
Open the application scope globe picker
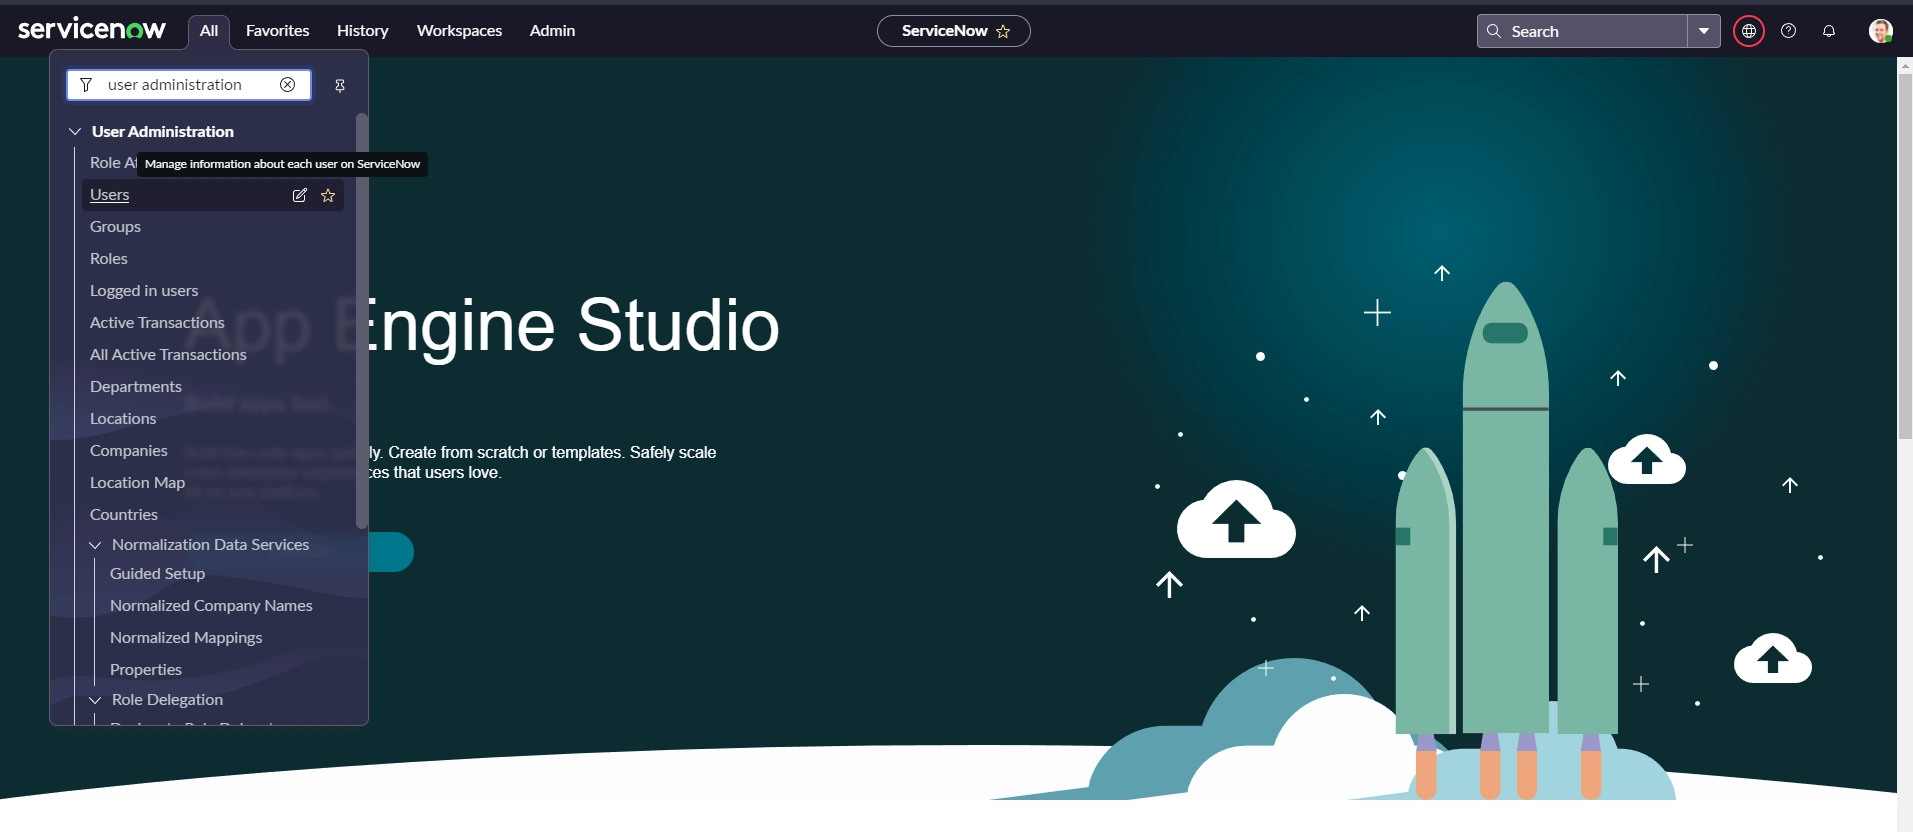coord(1749,31)
